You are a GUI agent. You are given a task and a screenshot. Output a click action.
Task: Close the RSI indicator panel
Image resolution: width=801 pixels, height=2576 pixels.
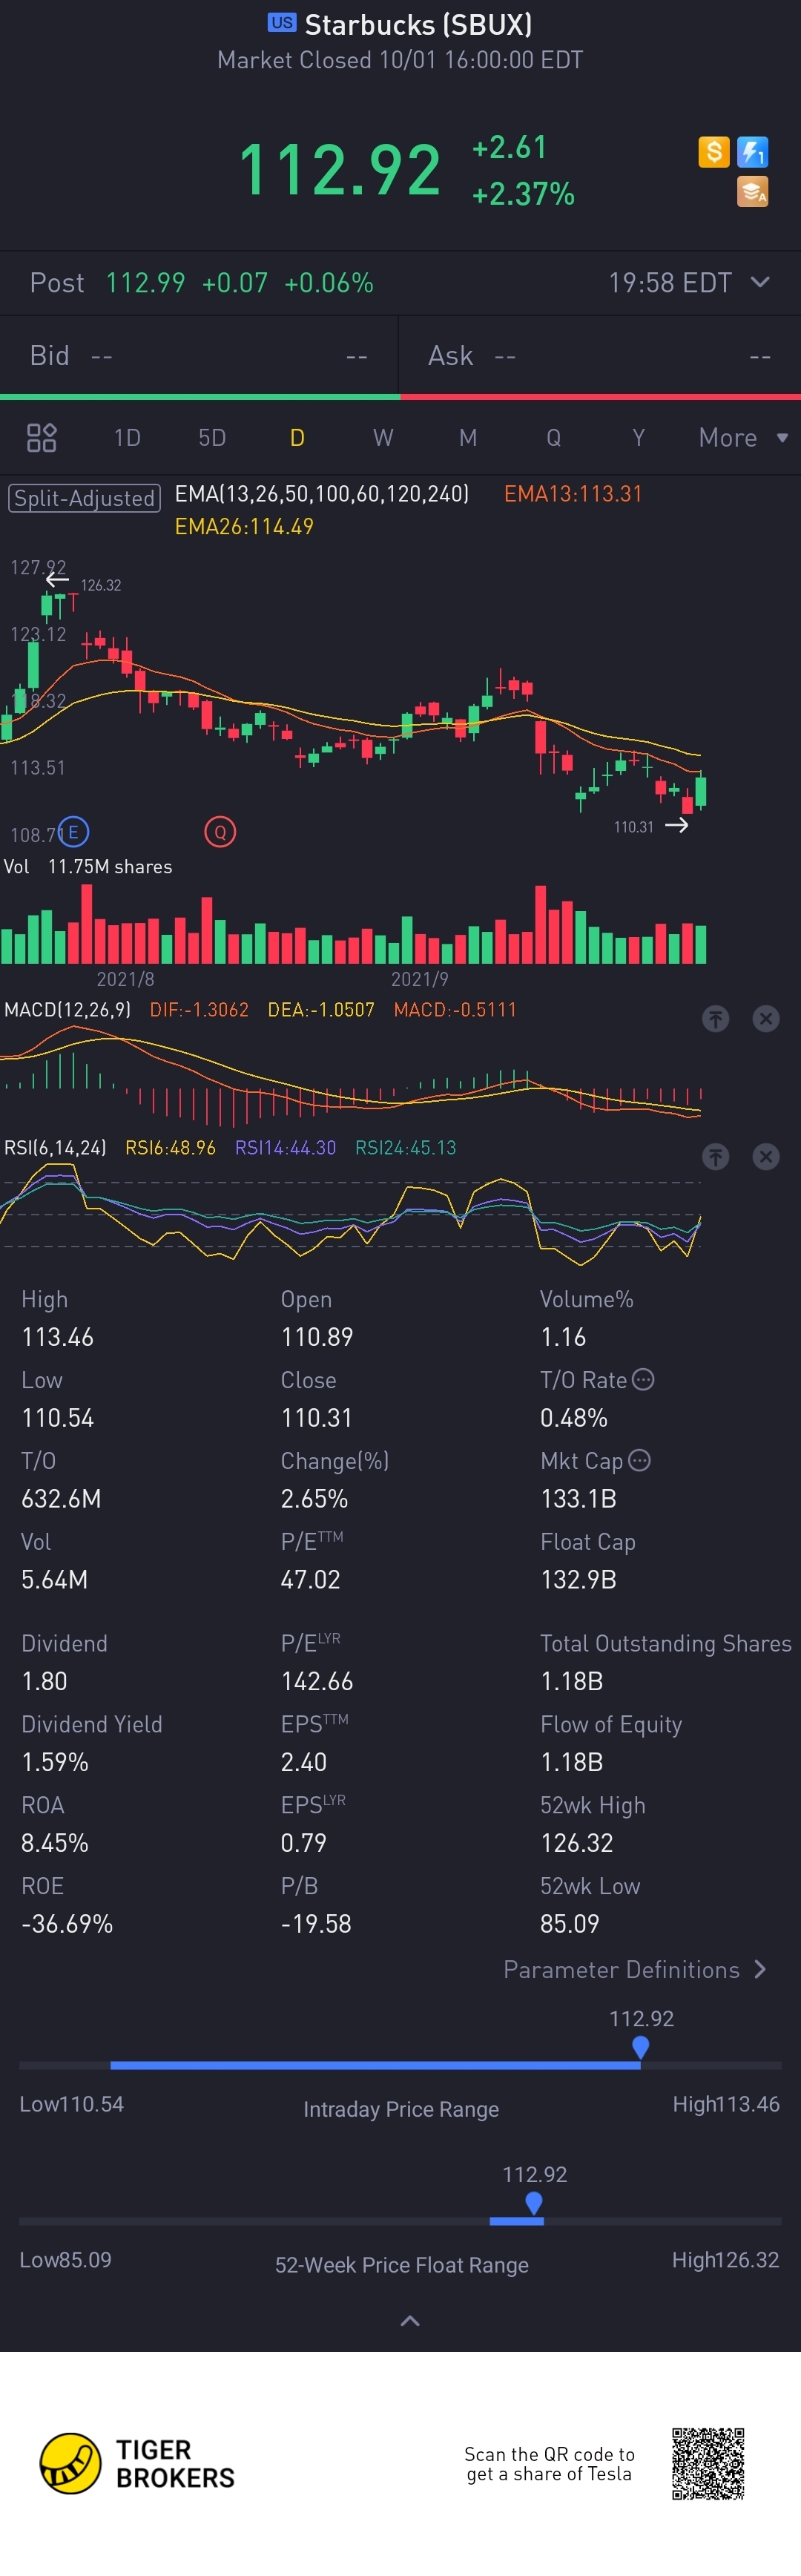click(766, 1157)
